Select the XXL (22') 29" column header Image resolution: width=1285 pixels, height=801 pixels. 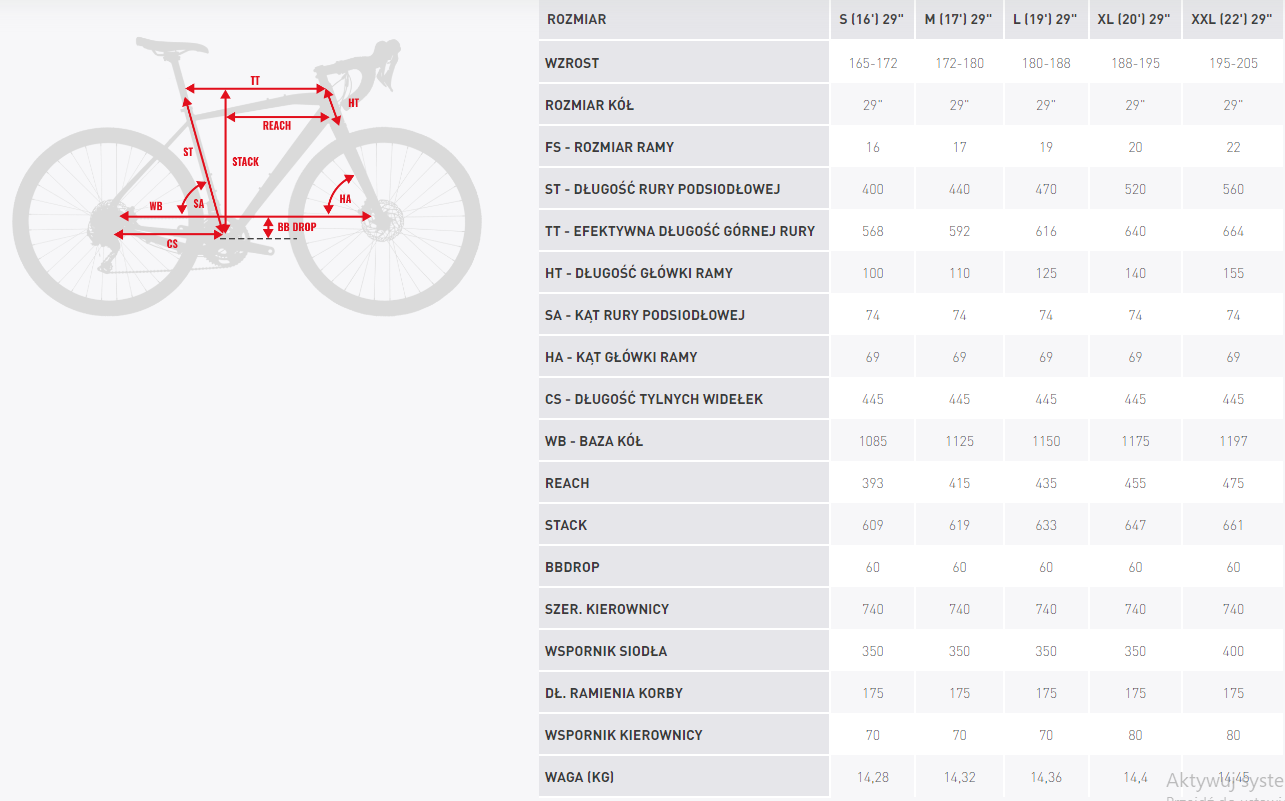(x=1232, y=20)
